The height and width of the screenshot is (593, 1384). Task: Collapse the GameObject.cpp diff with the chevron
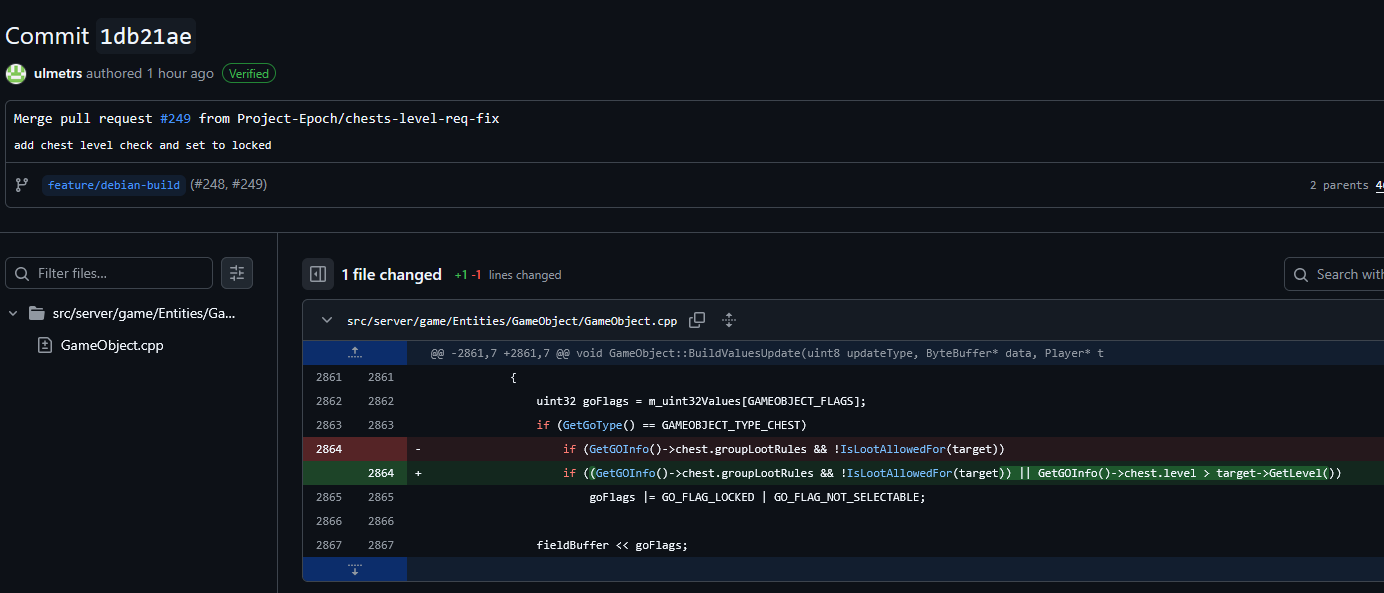click(x=327, y=321)
